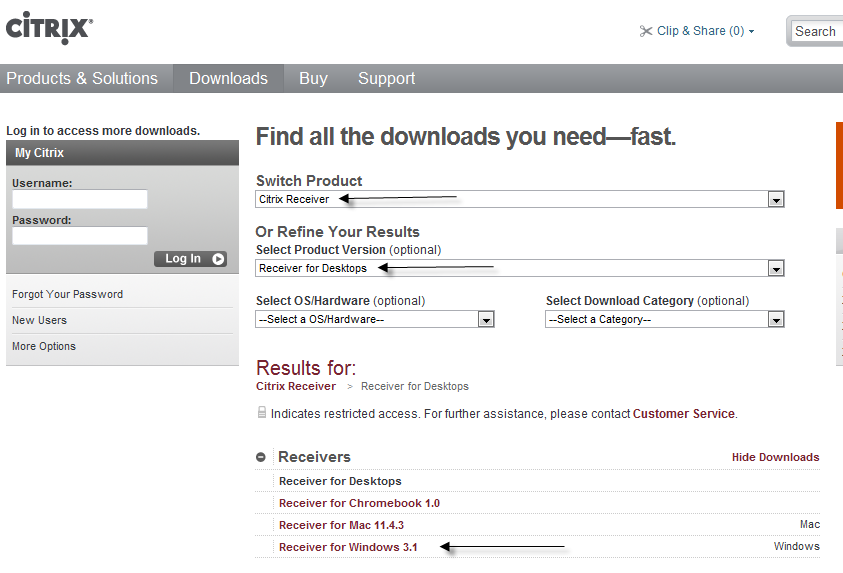Click the My Citrix panel header

point(123,153)
